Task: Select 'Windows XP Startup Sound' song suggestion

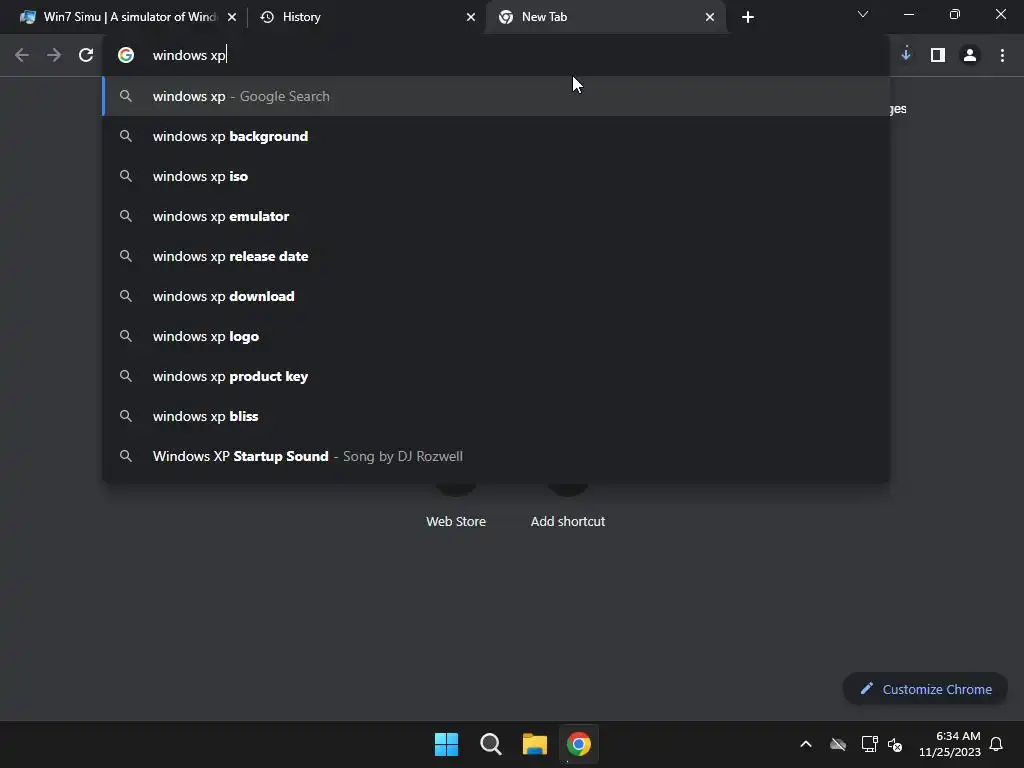Action: 496,456
